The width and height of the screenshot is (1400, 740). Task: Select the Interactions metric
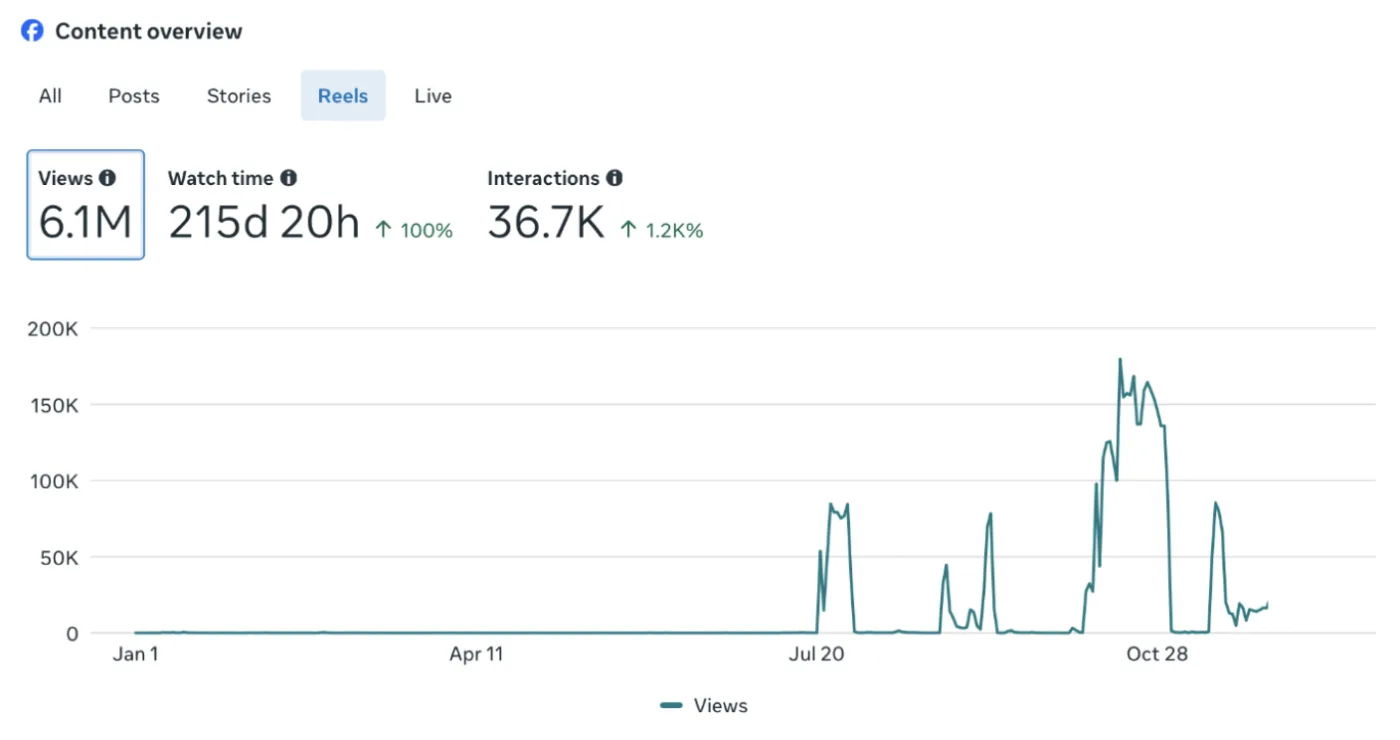tap(595, 205)
